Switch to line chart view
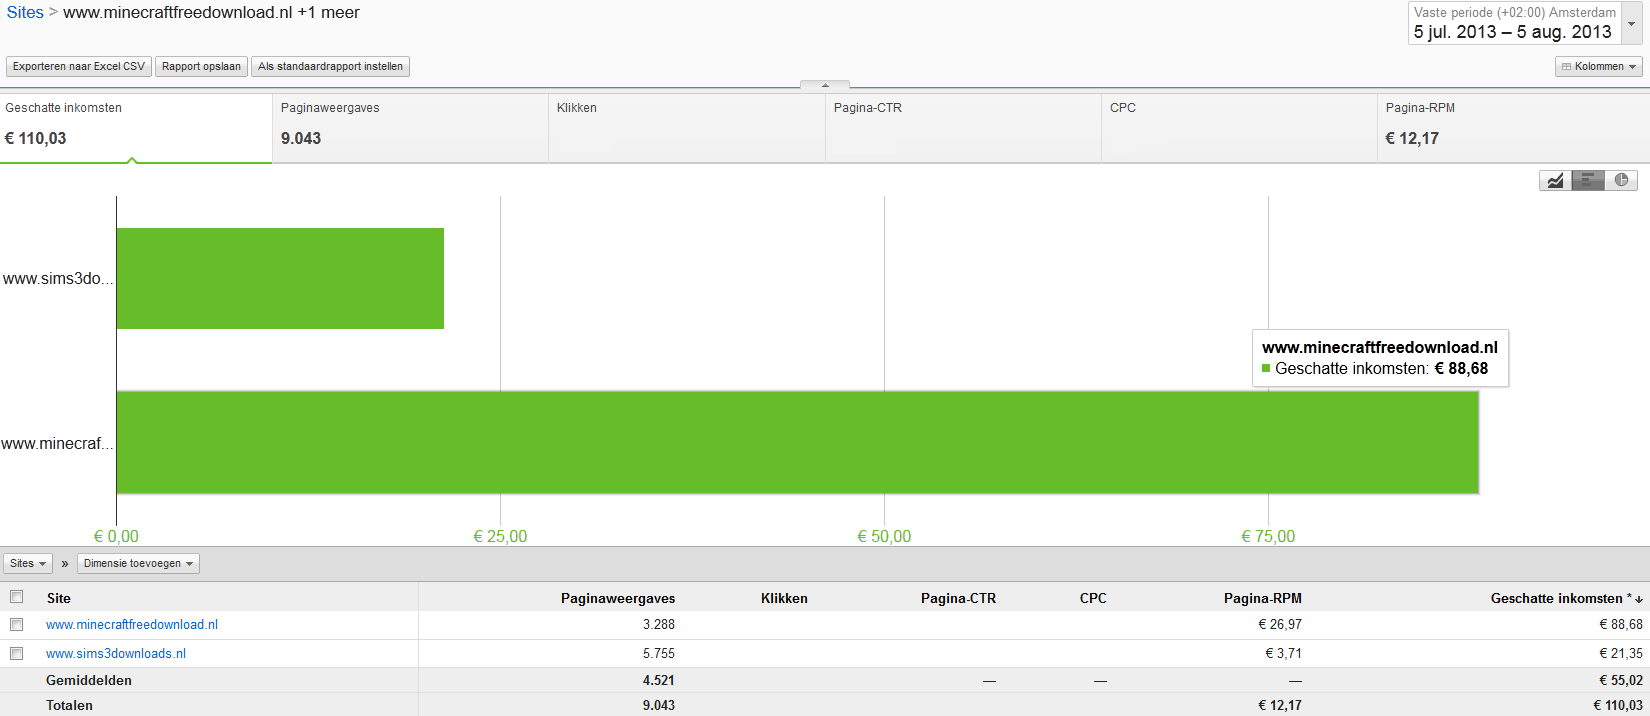The width and height of the screenshot is (1650, 716). point(1555,180)
